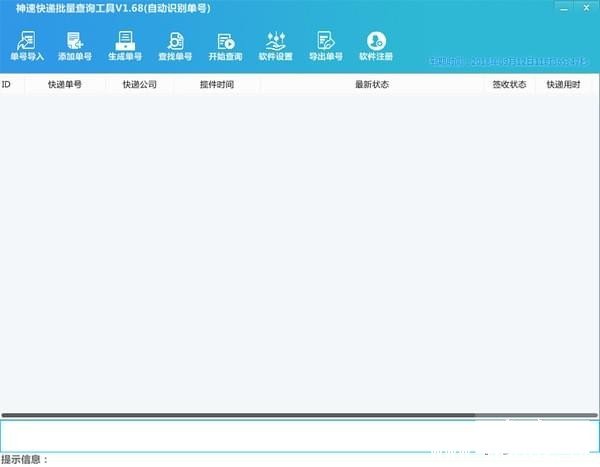Sort by 快递单号 column header
This screenshot has height=467, width=600.
click(x=64, y=85)
